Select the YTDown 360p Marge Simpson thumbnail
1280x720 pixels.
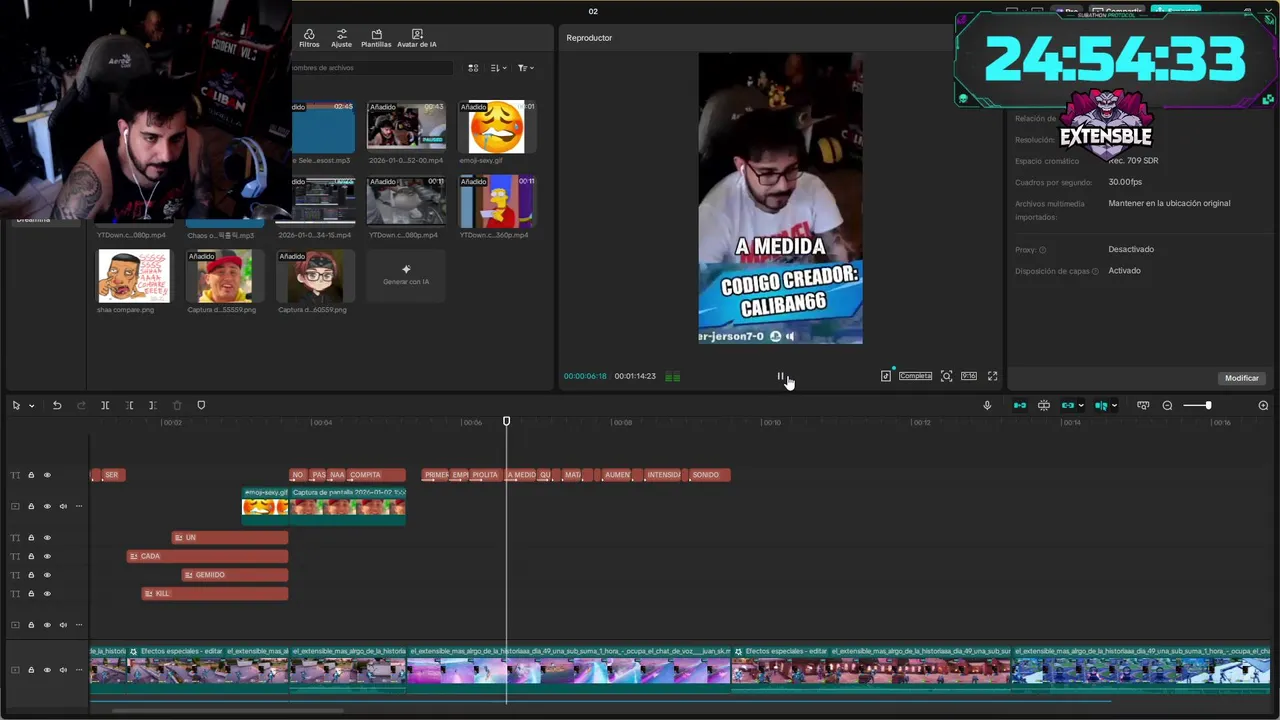tap(496, 202)
